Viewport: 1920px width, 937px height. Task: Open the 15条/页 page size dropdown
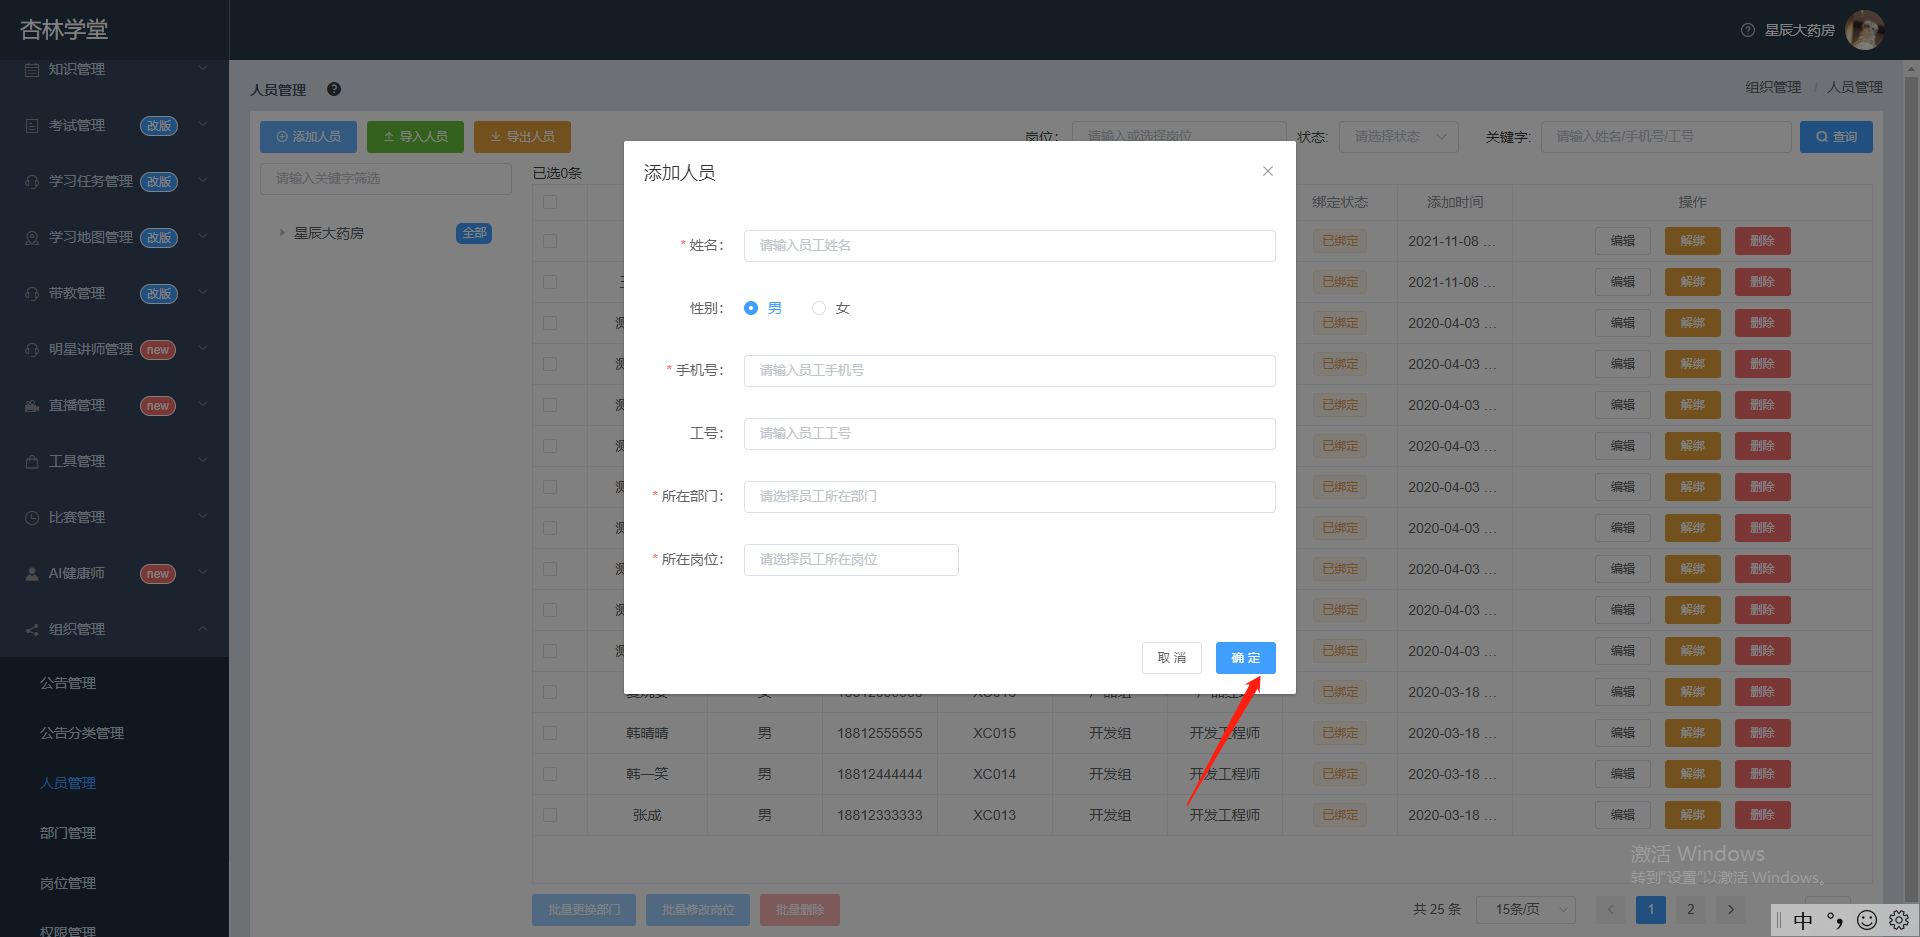click(1526, 910)
